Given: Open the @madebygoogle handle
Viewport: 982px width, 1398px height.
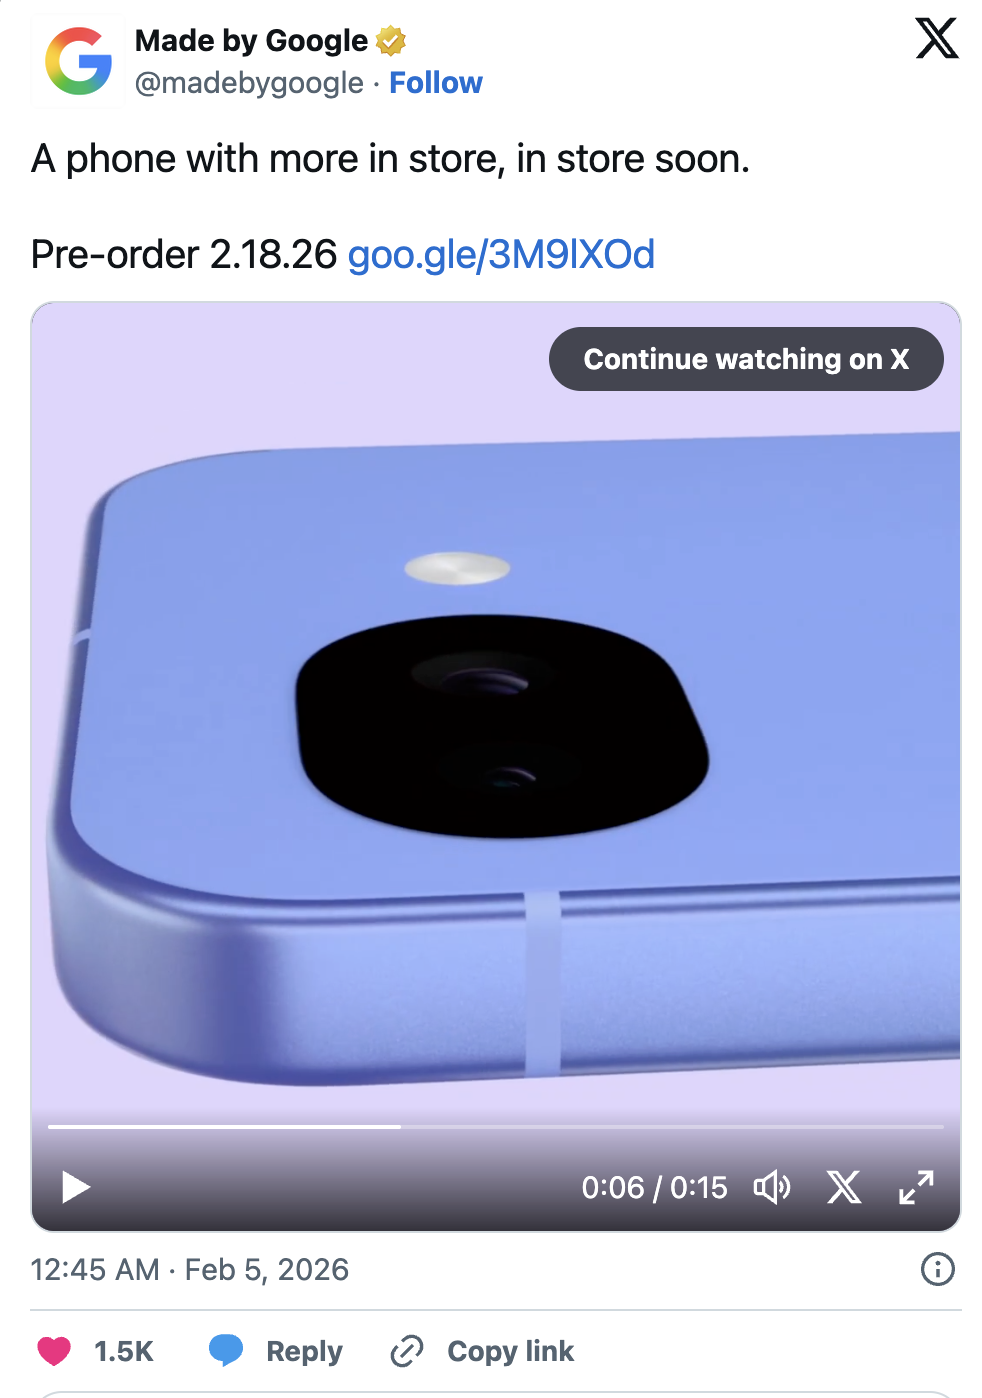Looking at the screenshot, I should pyautogui.click(x=249, y=83).
